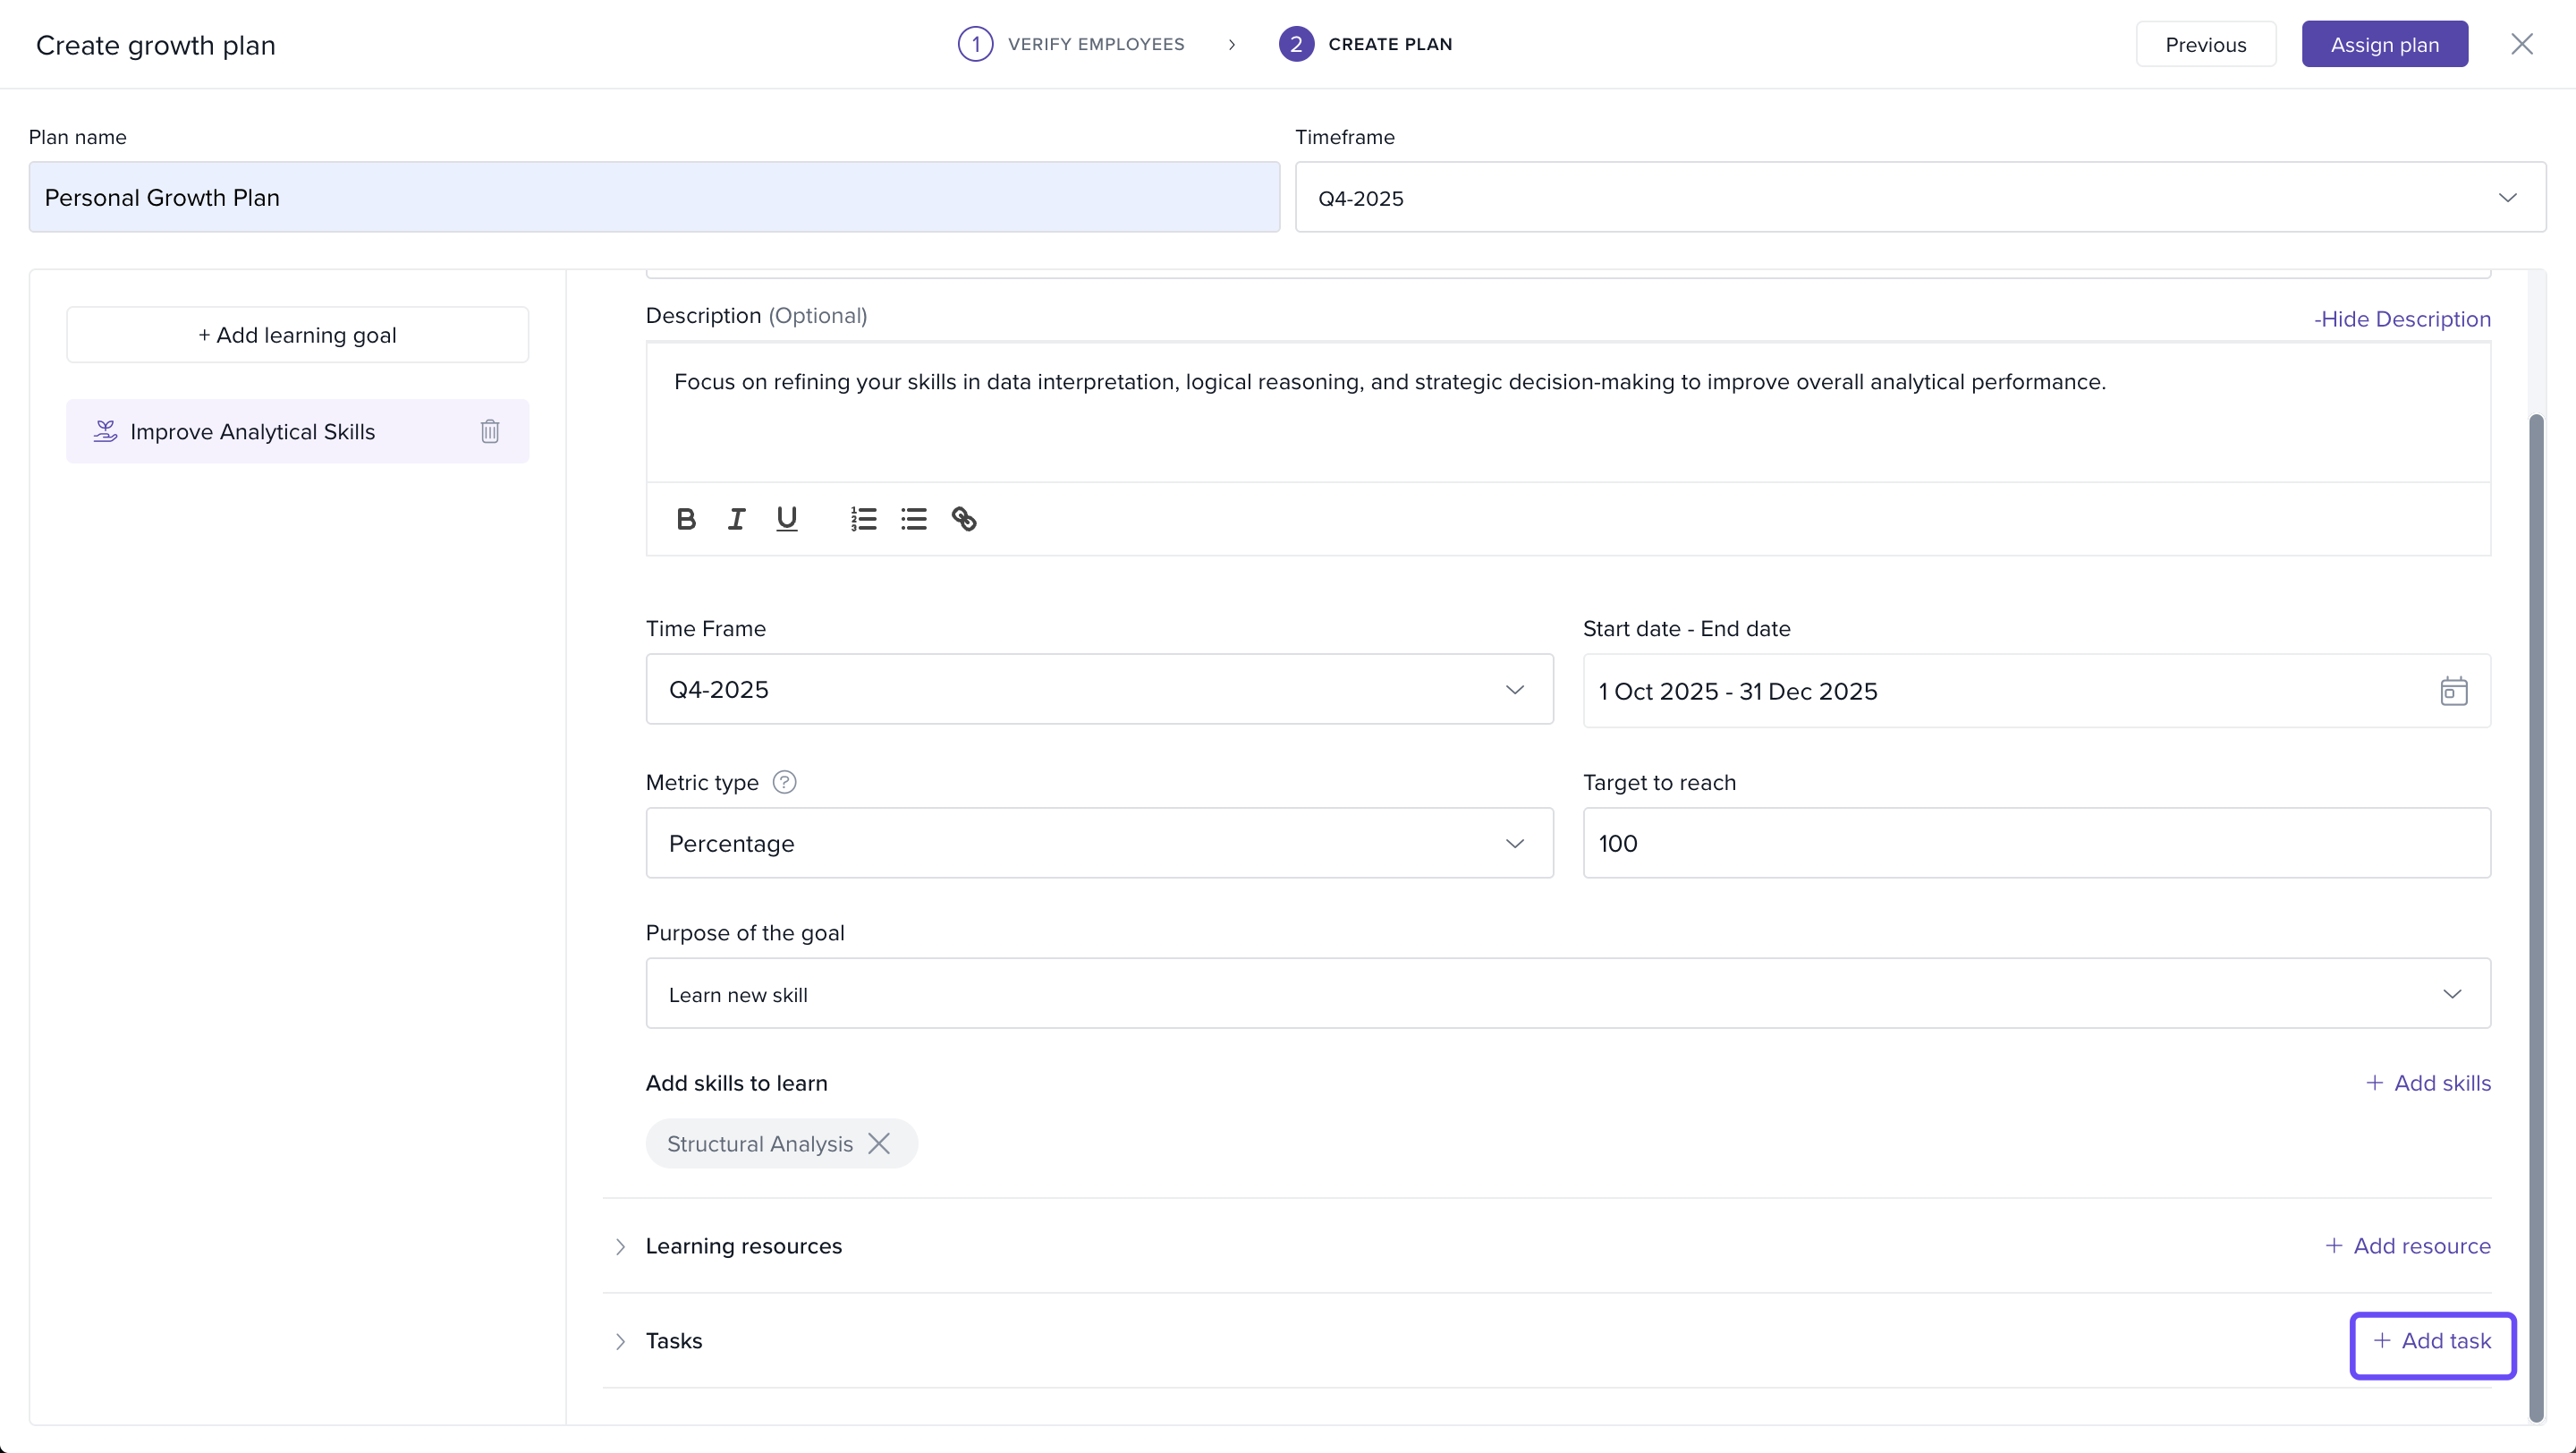
Task: Select Improve Analytical Skills goal in sidebar
Action: [x=253, y=431]
